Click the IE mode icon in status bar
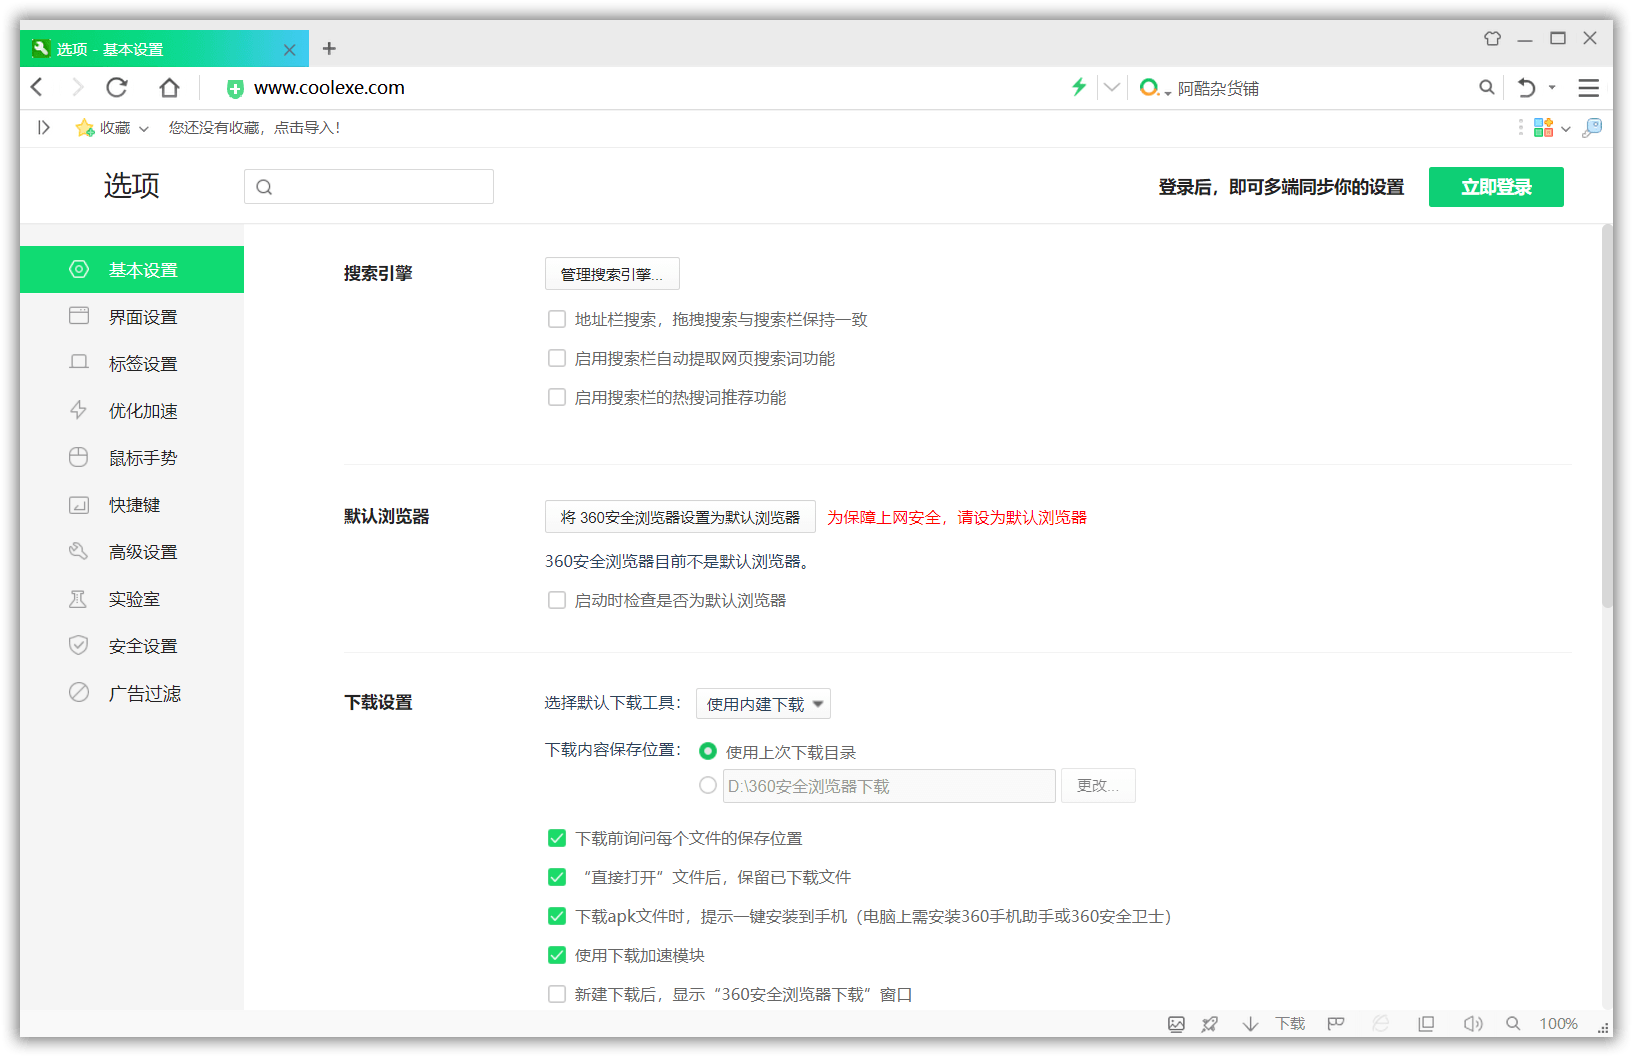The image size is (1633, 1057). [1381, 1023]
